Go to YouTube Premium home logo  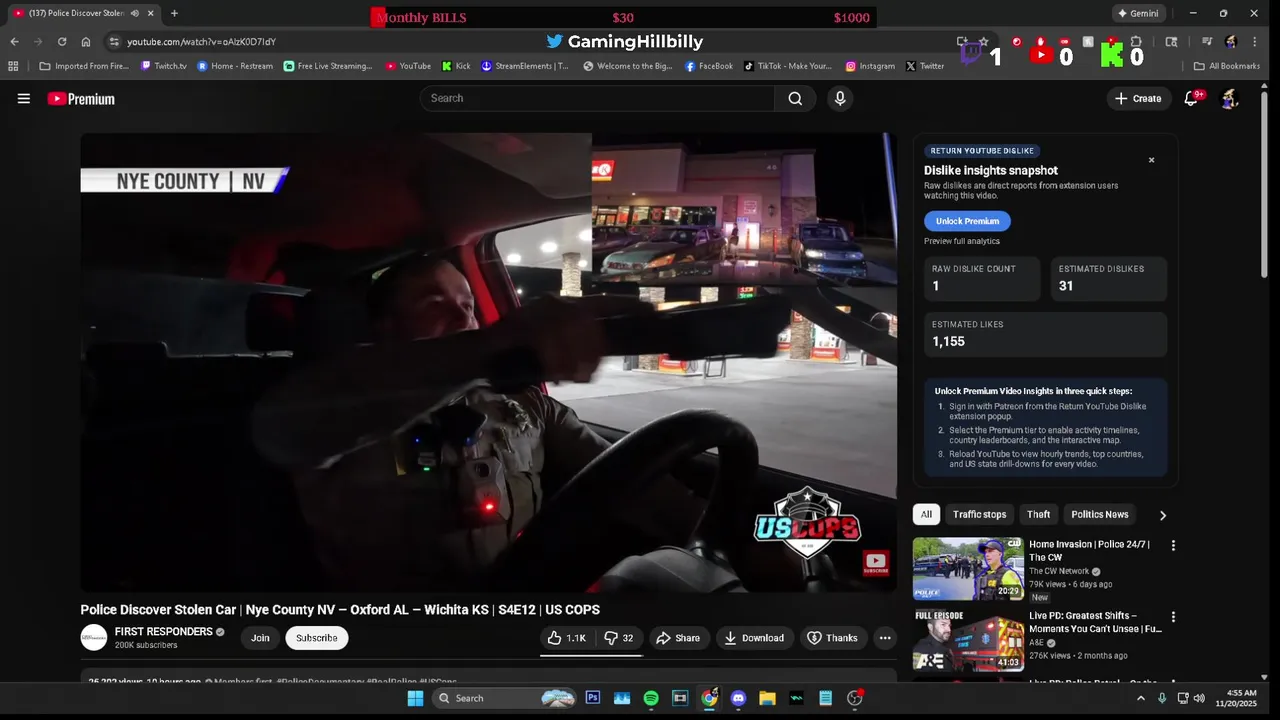[x=81, y=98]
